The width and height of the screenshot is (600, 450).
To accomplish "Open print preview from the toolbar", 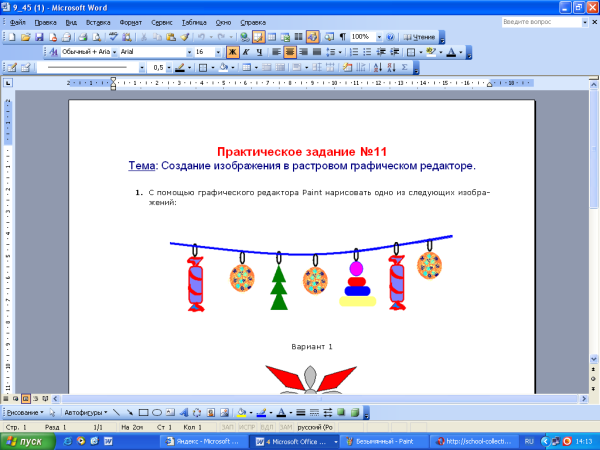I will coord(96,37).
